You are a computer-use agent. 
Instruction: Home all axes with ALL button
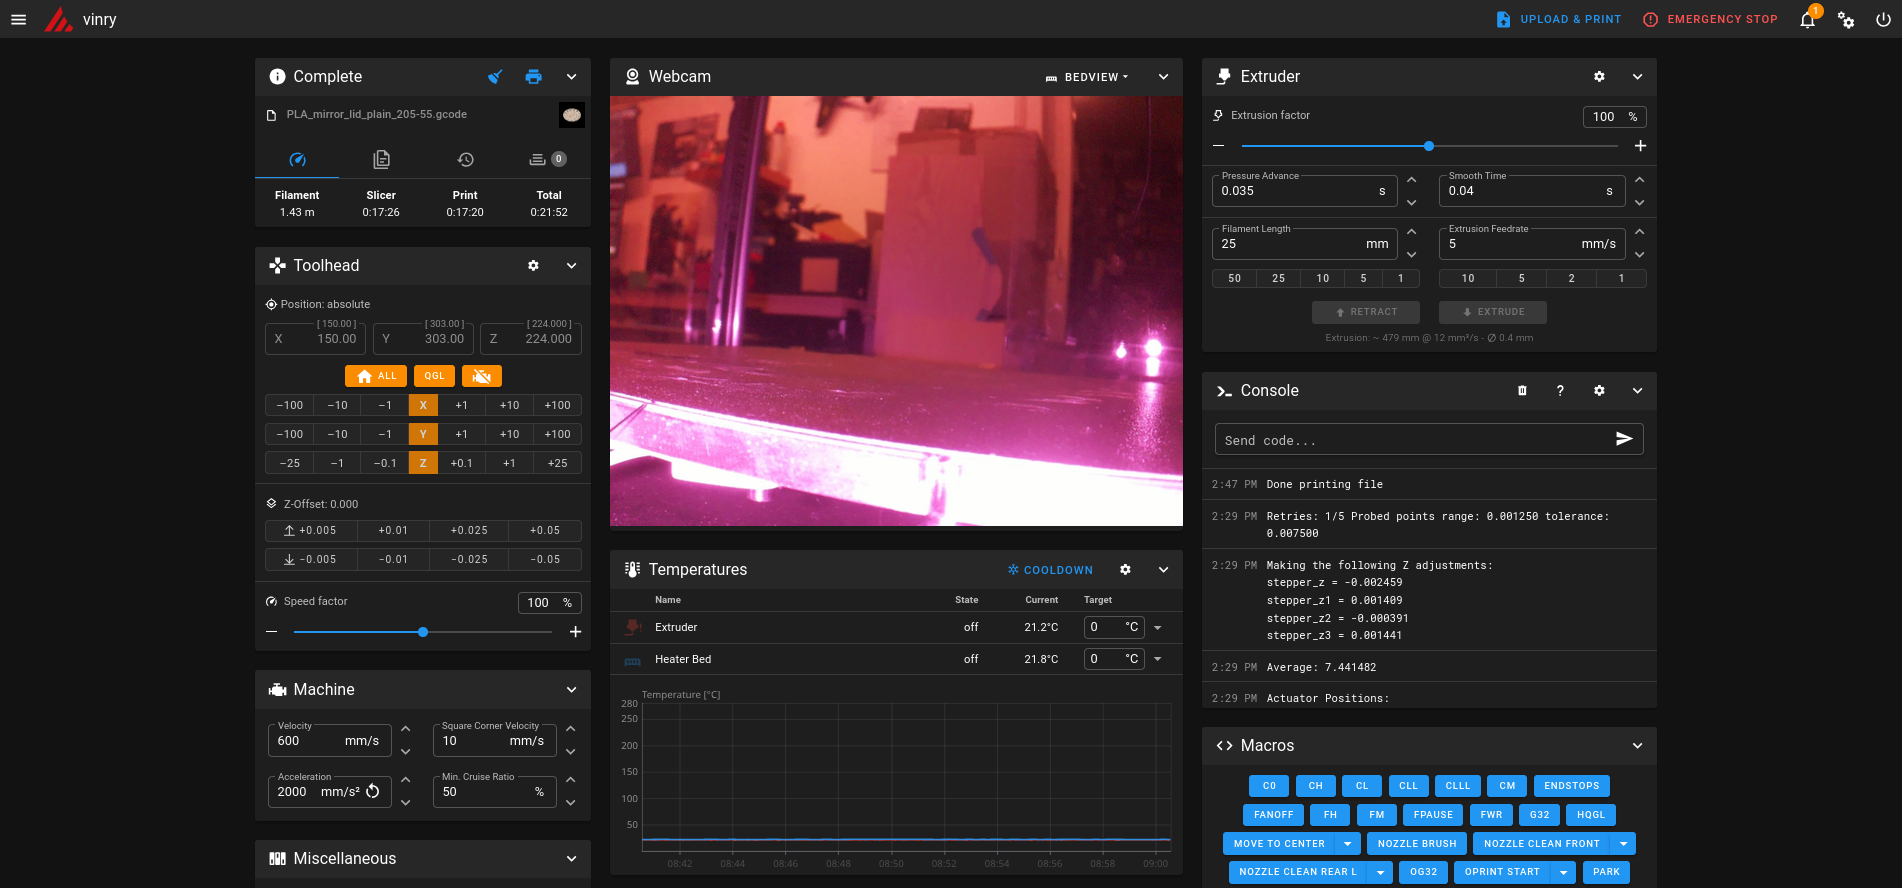click(376, 376)
